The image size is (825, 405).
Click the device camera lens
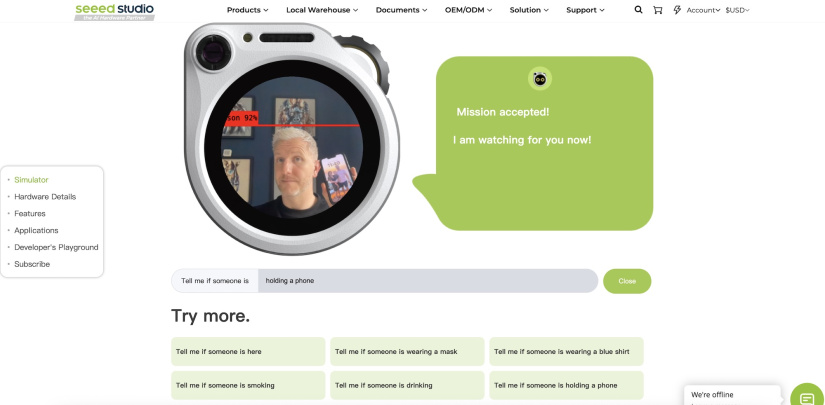[213, 52]
